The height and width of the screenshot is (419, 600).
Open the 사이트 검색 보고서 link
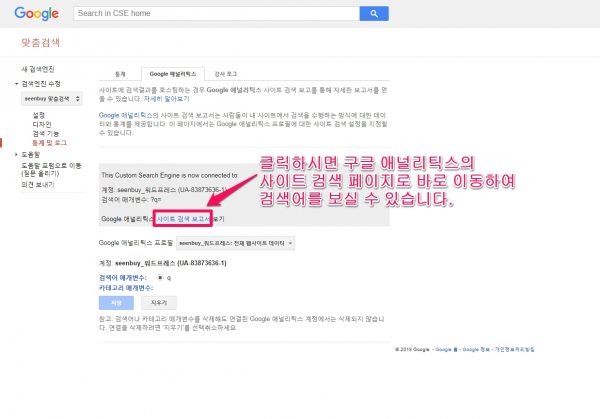pos(184,219)
